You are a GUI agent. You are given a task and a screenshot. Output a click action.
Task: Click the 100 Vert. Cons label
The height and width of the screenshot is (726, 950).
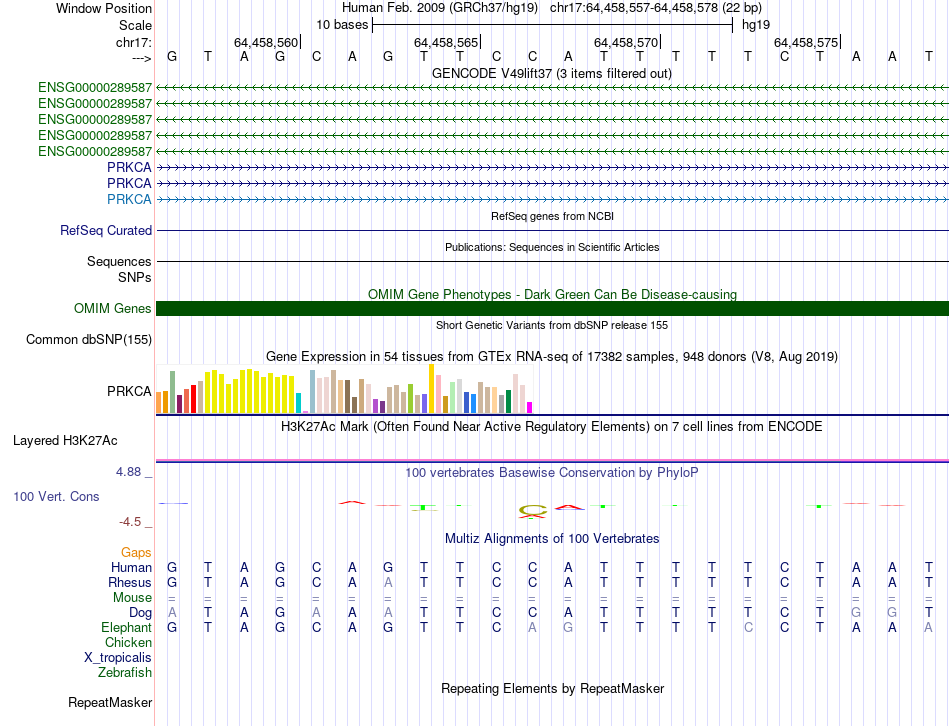coord(56,496)
